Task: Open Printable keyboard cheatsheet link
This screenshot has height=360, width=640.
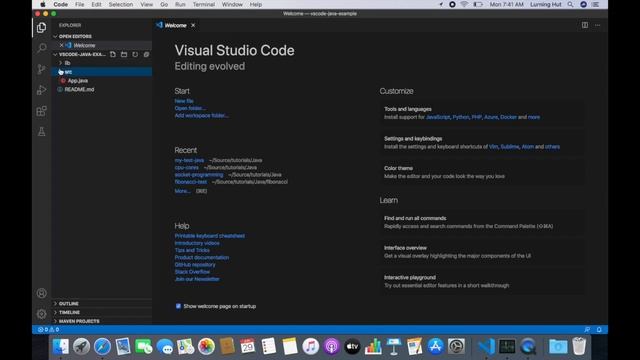Action: 210,236
